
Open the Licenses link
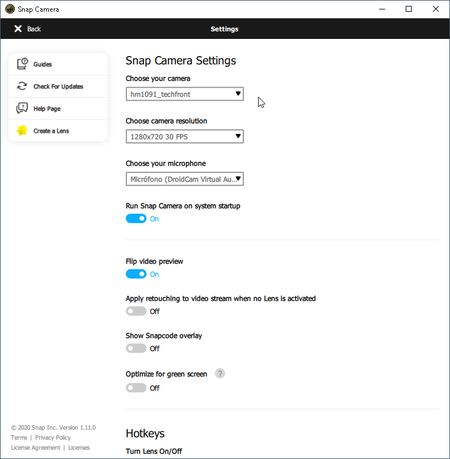[x=79, y=447]
